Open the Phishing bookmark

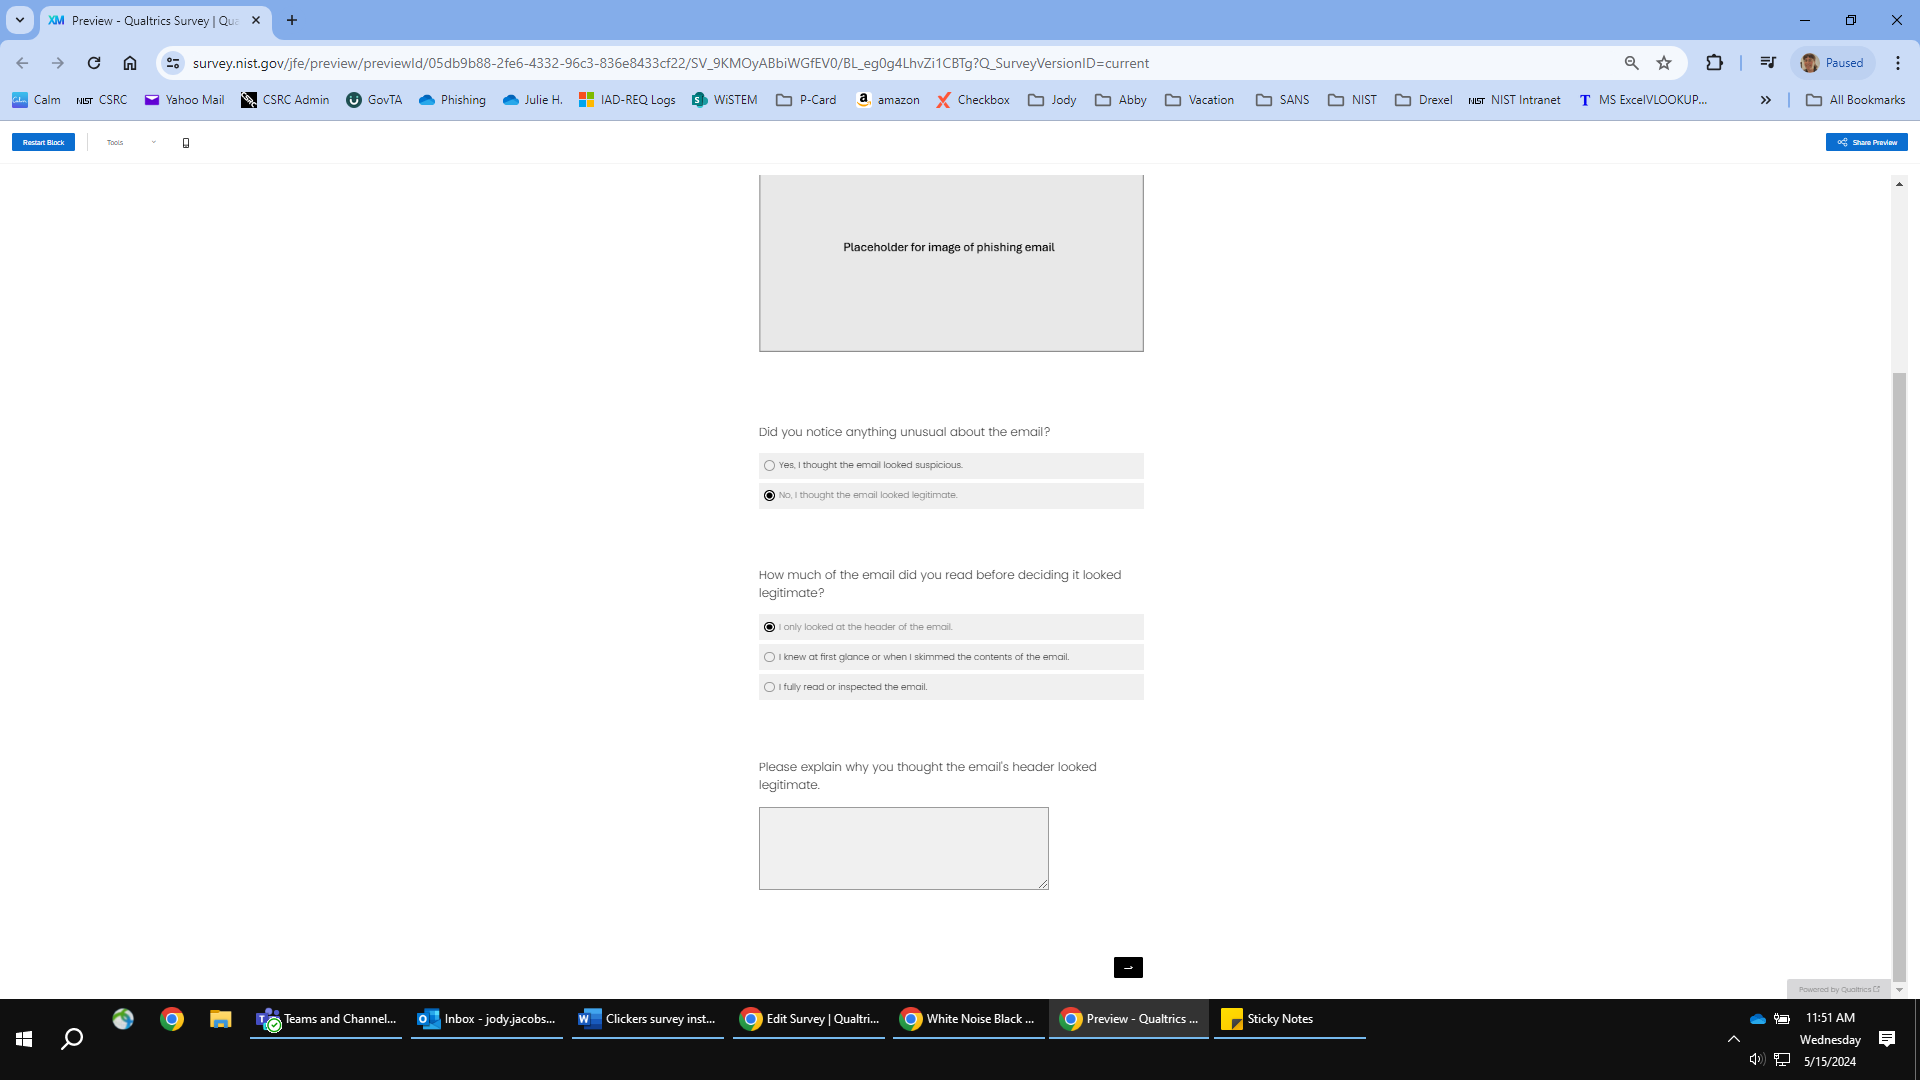452,100
